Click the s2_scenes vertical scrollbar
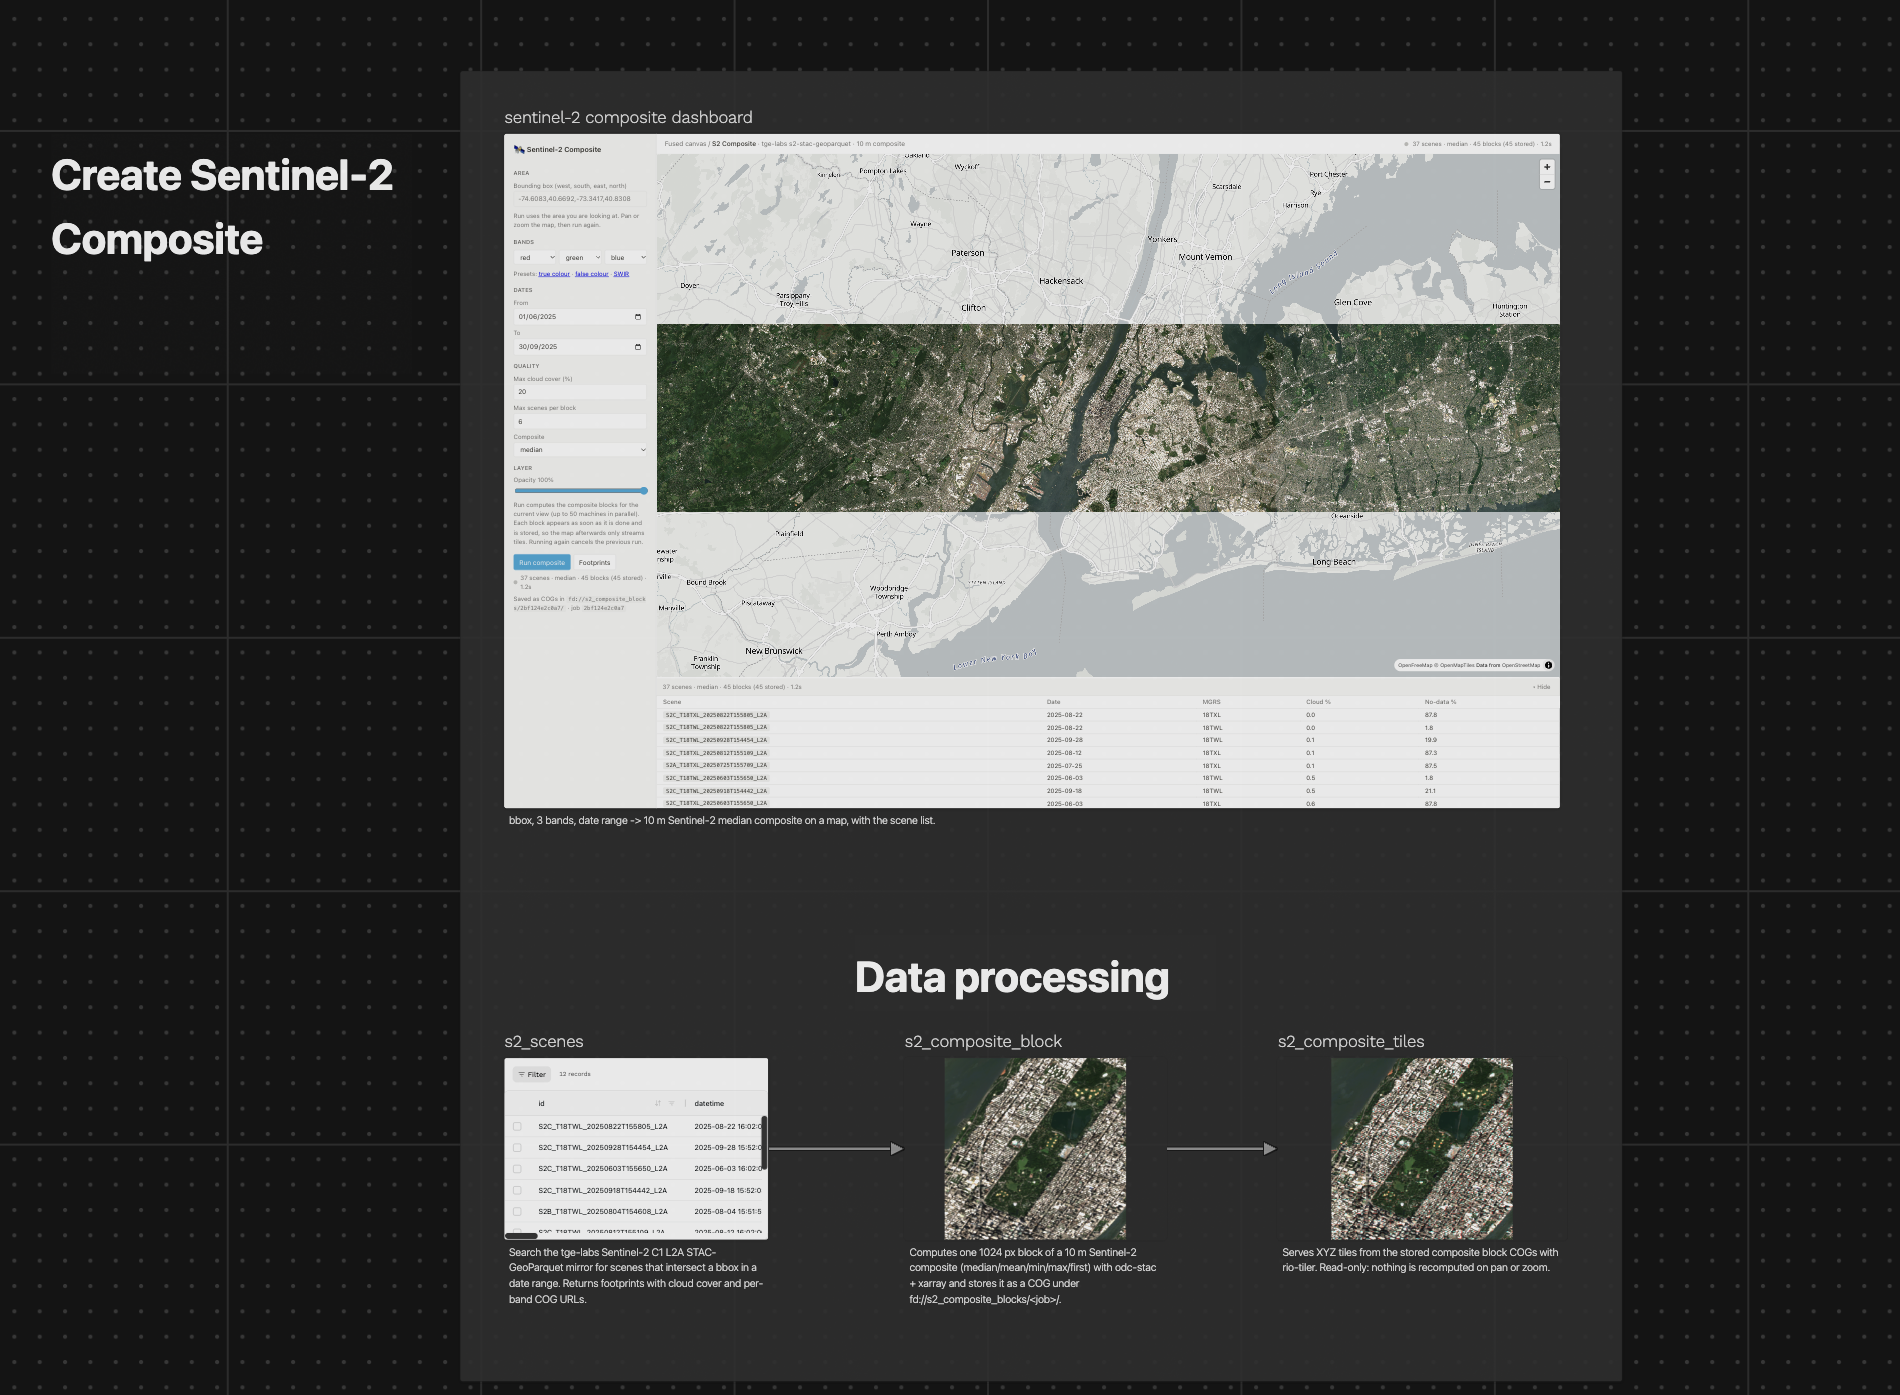 (x=765, y=1143)
